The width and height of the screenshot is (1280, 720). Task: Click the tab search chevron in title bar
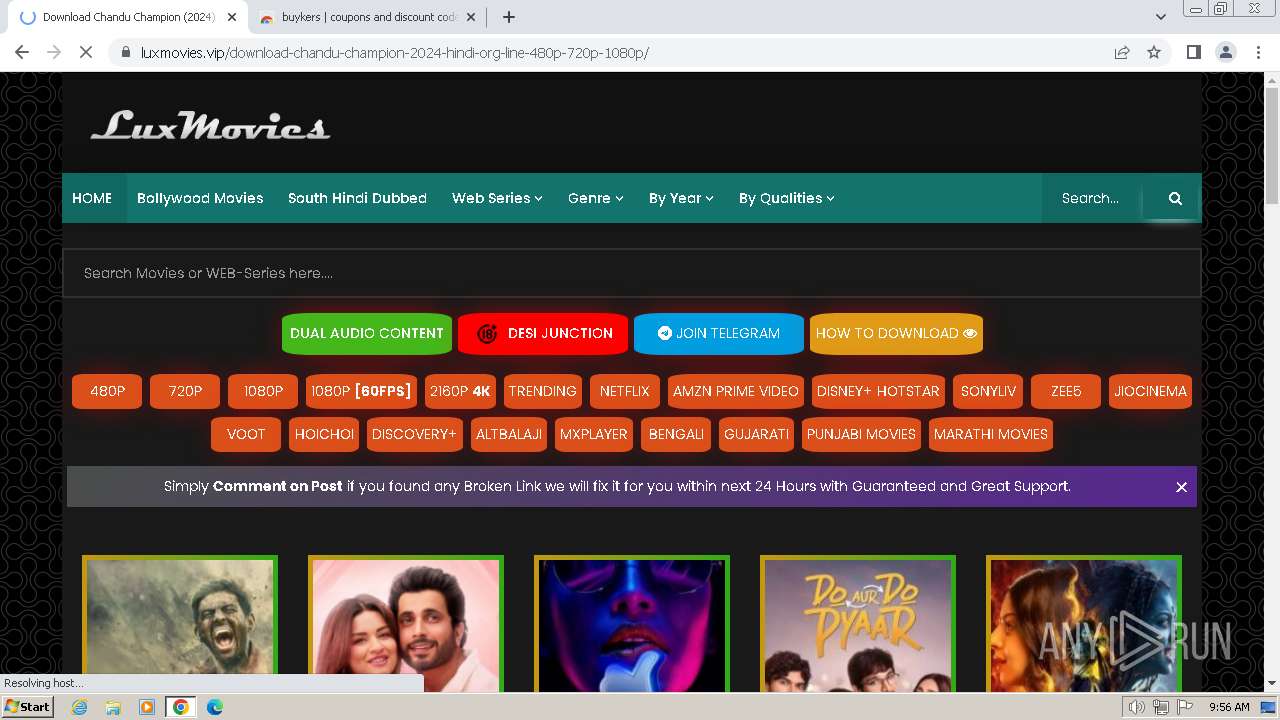(x=1161, y=17)
